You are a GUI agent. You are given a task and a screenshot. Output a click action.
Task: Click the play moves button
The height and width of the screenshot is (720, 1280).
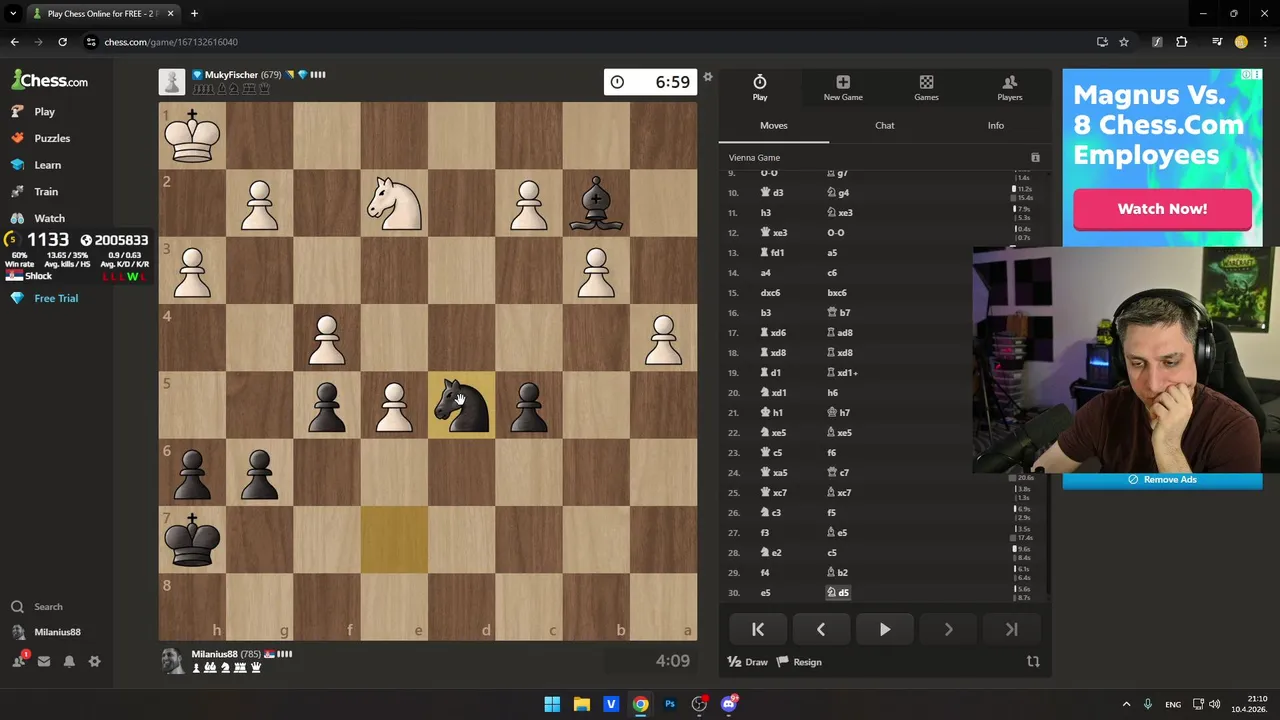pyautogui.click(x=885, y=629)
